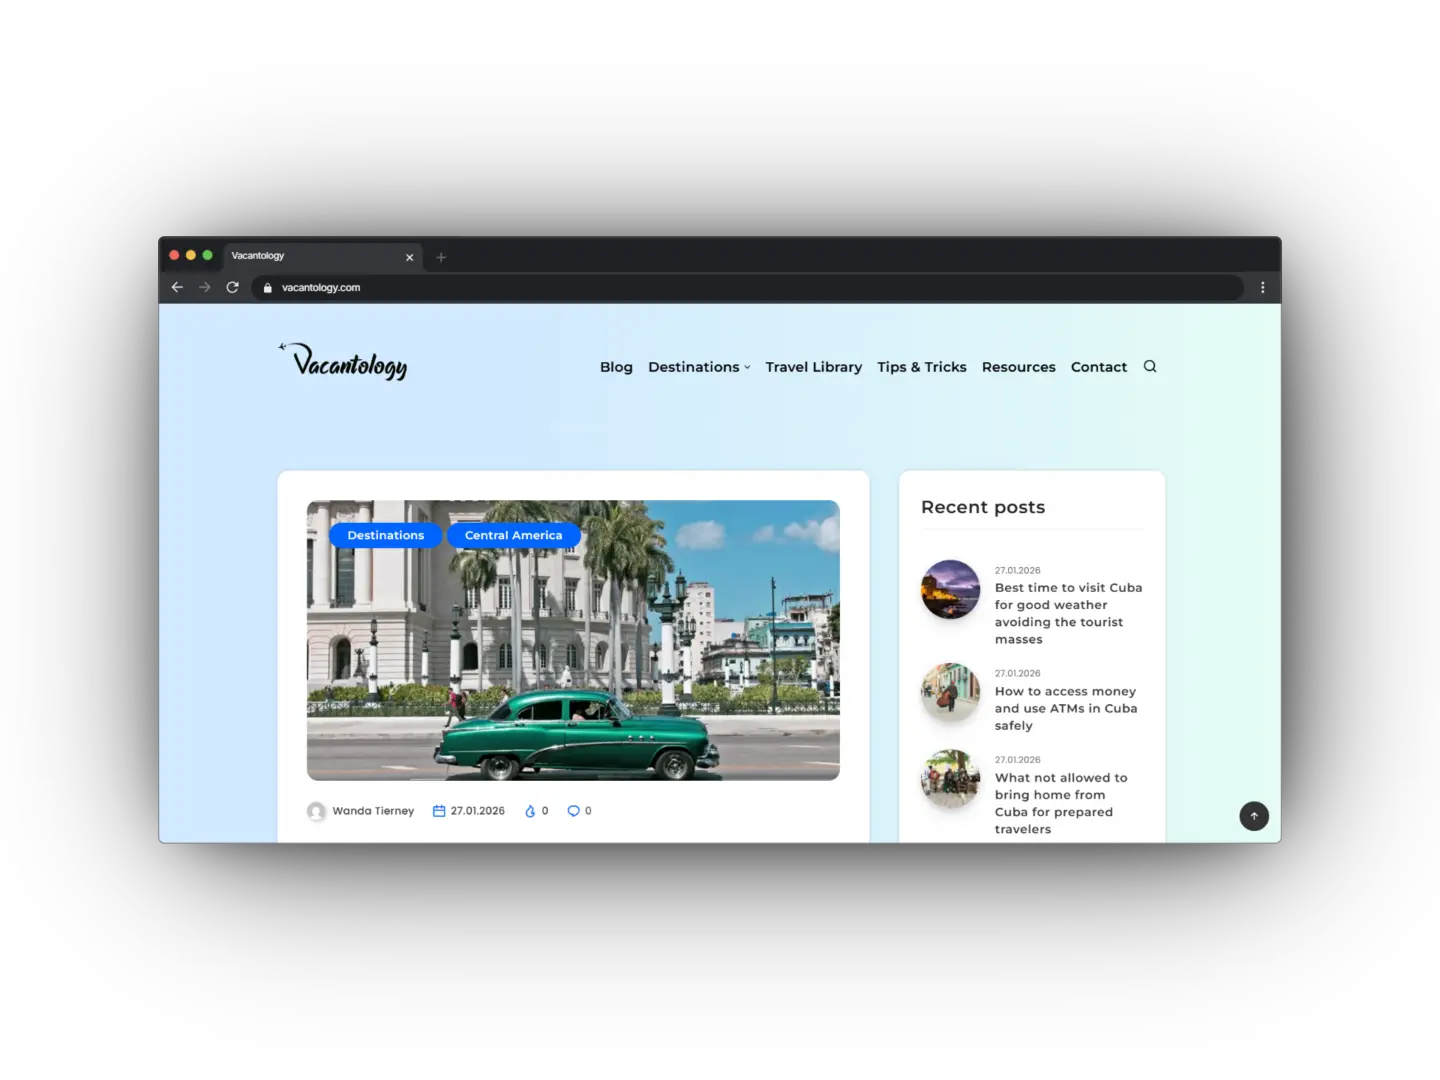1440x1080 pixels.
Task: Open the Travel Library menu item
Action: click(x=813, y=366)
